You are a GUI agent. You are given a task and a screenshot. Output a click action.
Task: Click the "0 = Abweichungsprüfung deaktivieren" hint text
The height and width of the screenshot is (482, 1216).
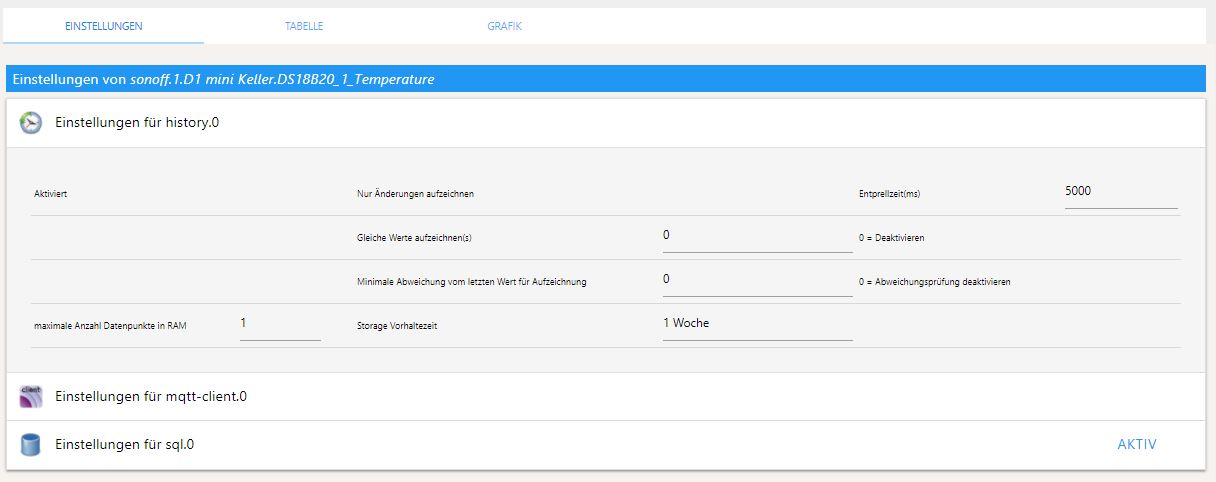(x=934, y=282)
